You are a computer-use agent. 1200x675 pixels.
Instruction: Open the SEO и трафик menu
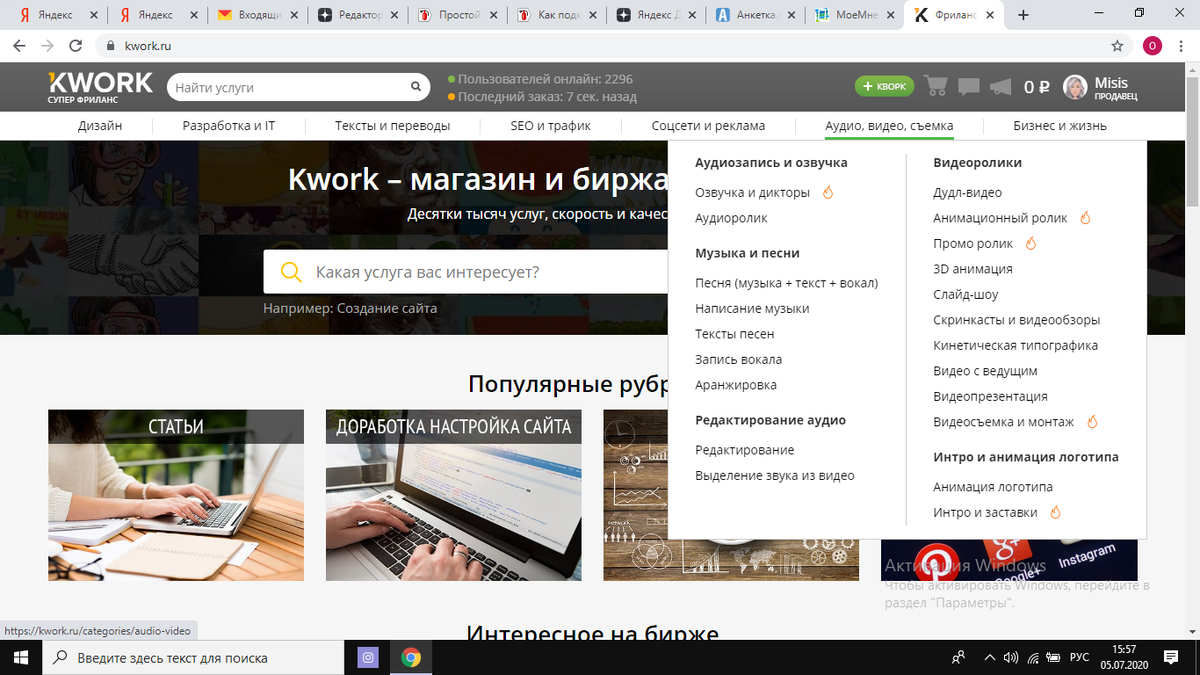pos(550,126)
